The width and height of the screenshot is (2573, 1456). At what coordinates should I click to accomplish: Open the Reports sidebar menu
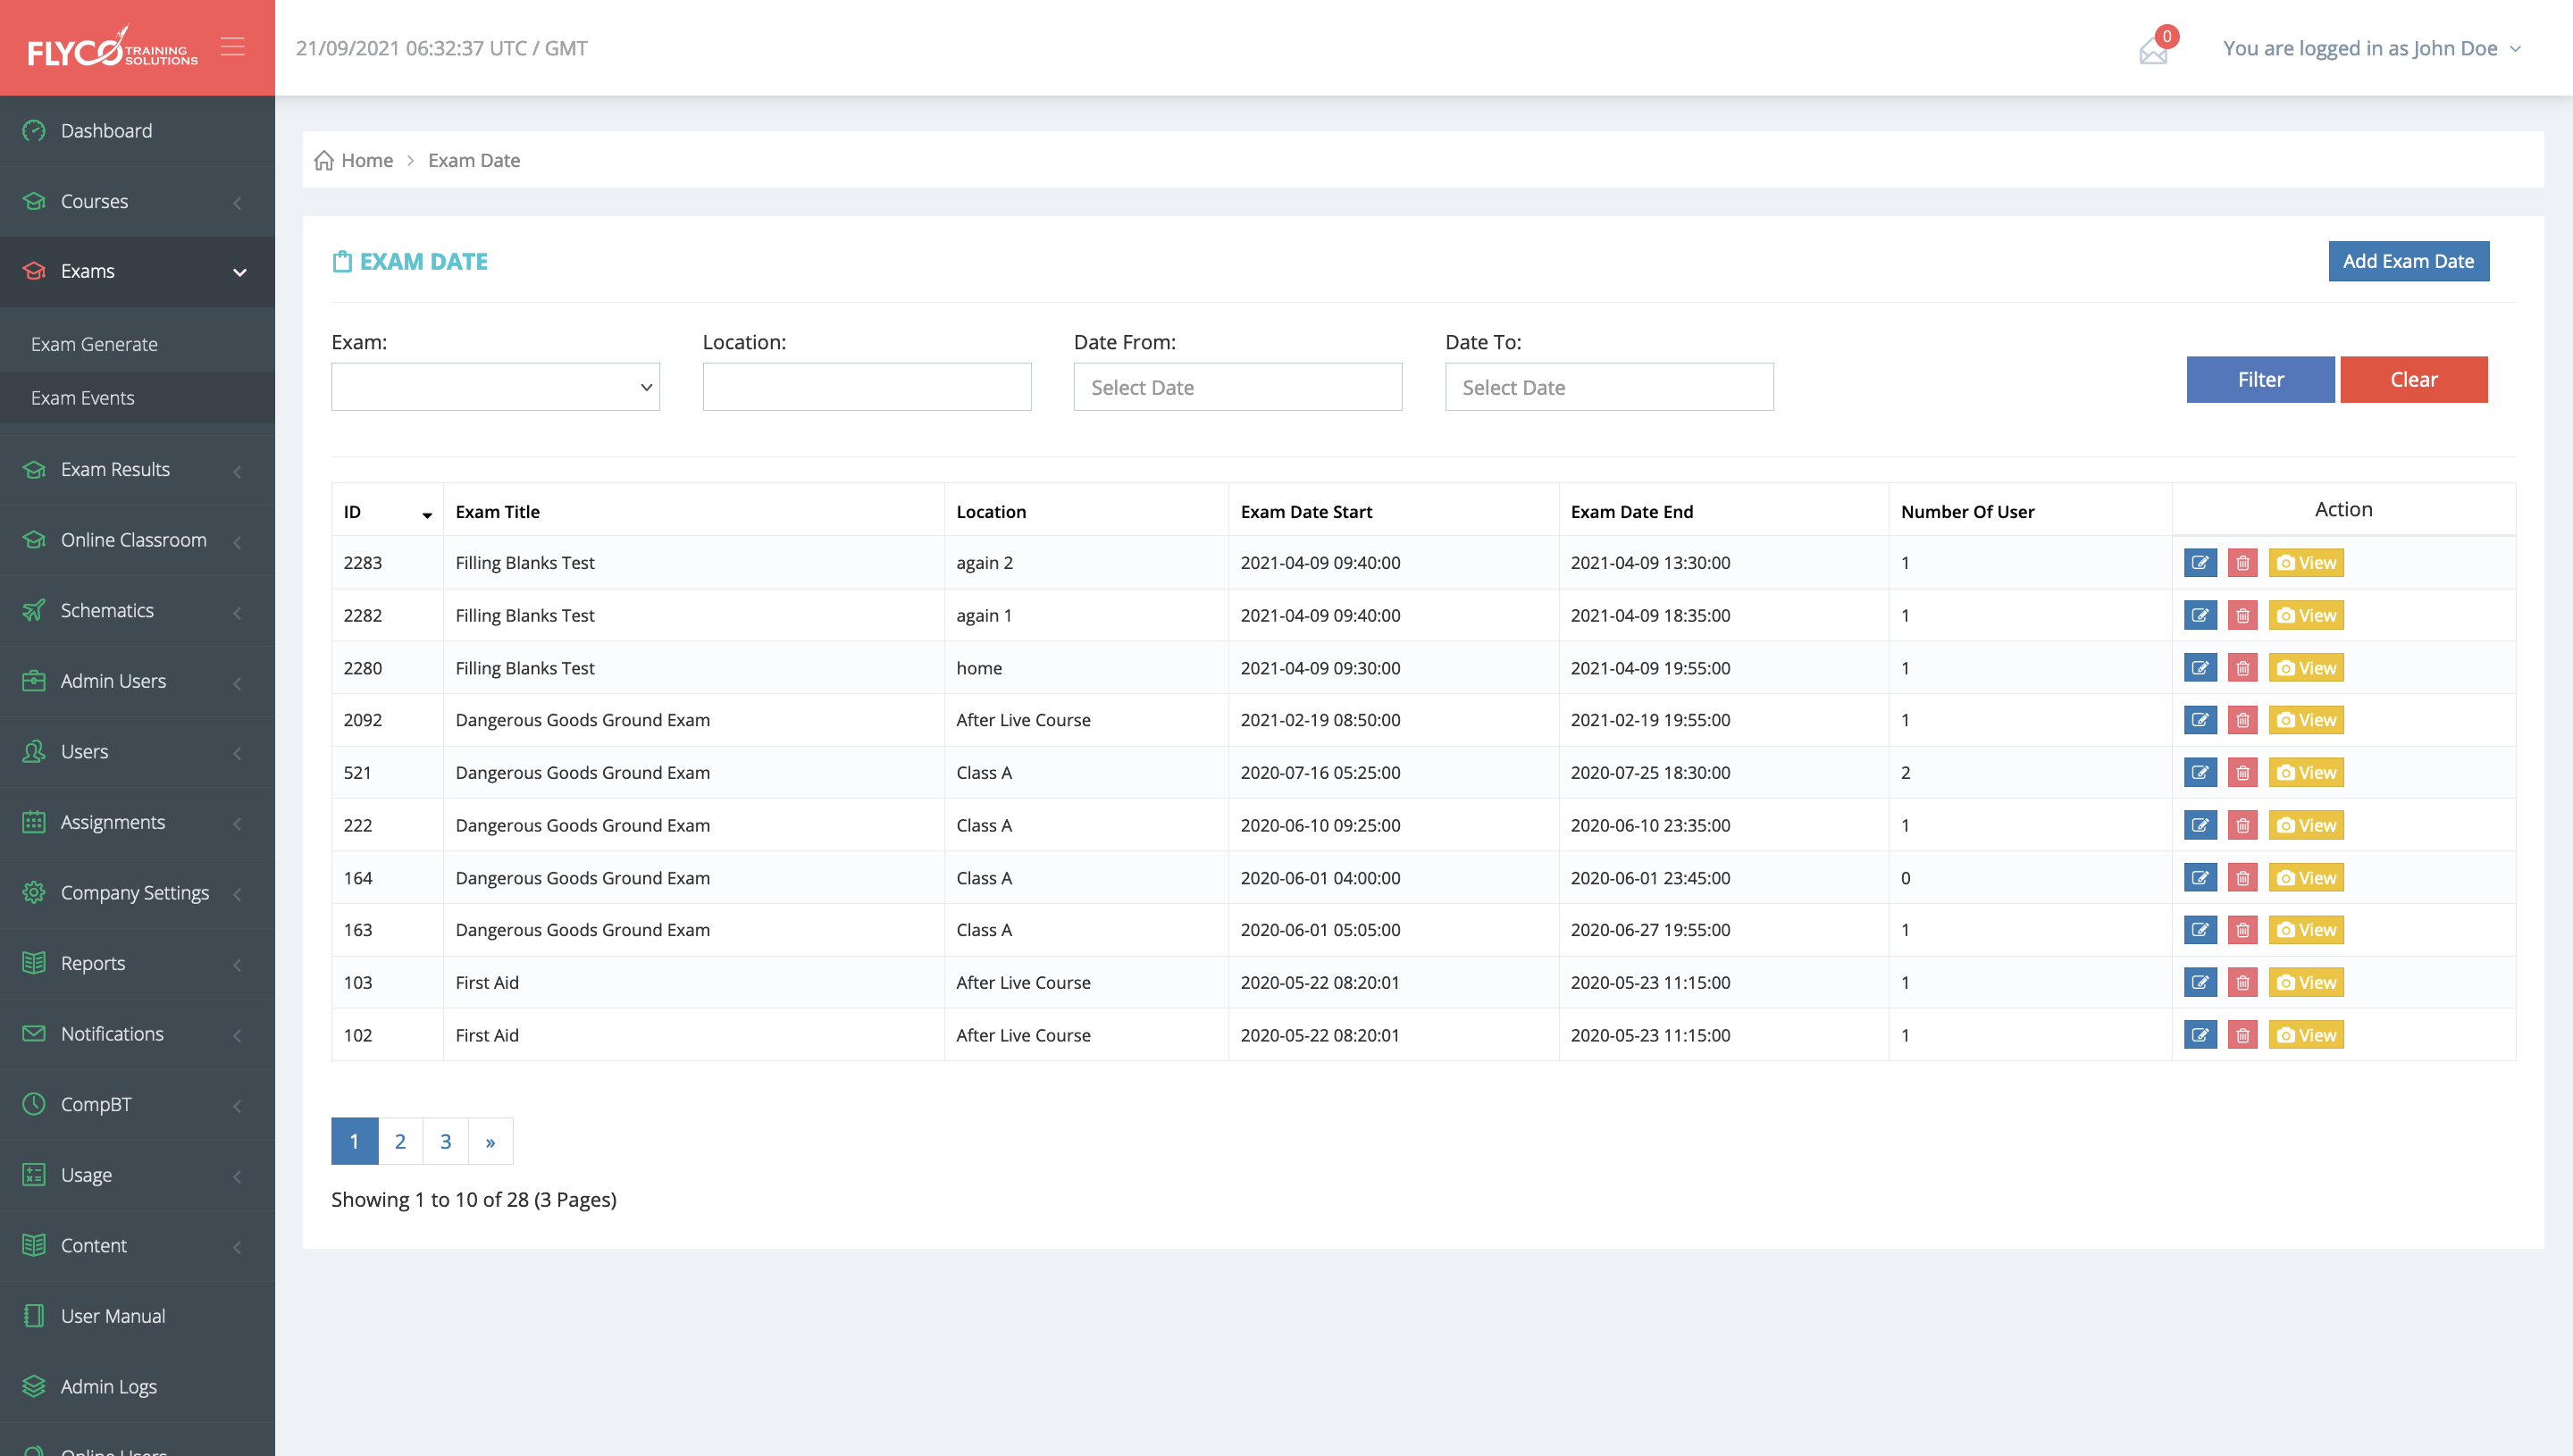tap(137, 964)
